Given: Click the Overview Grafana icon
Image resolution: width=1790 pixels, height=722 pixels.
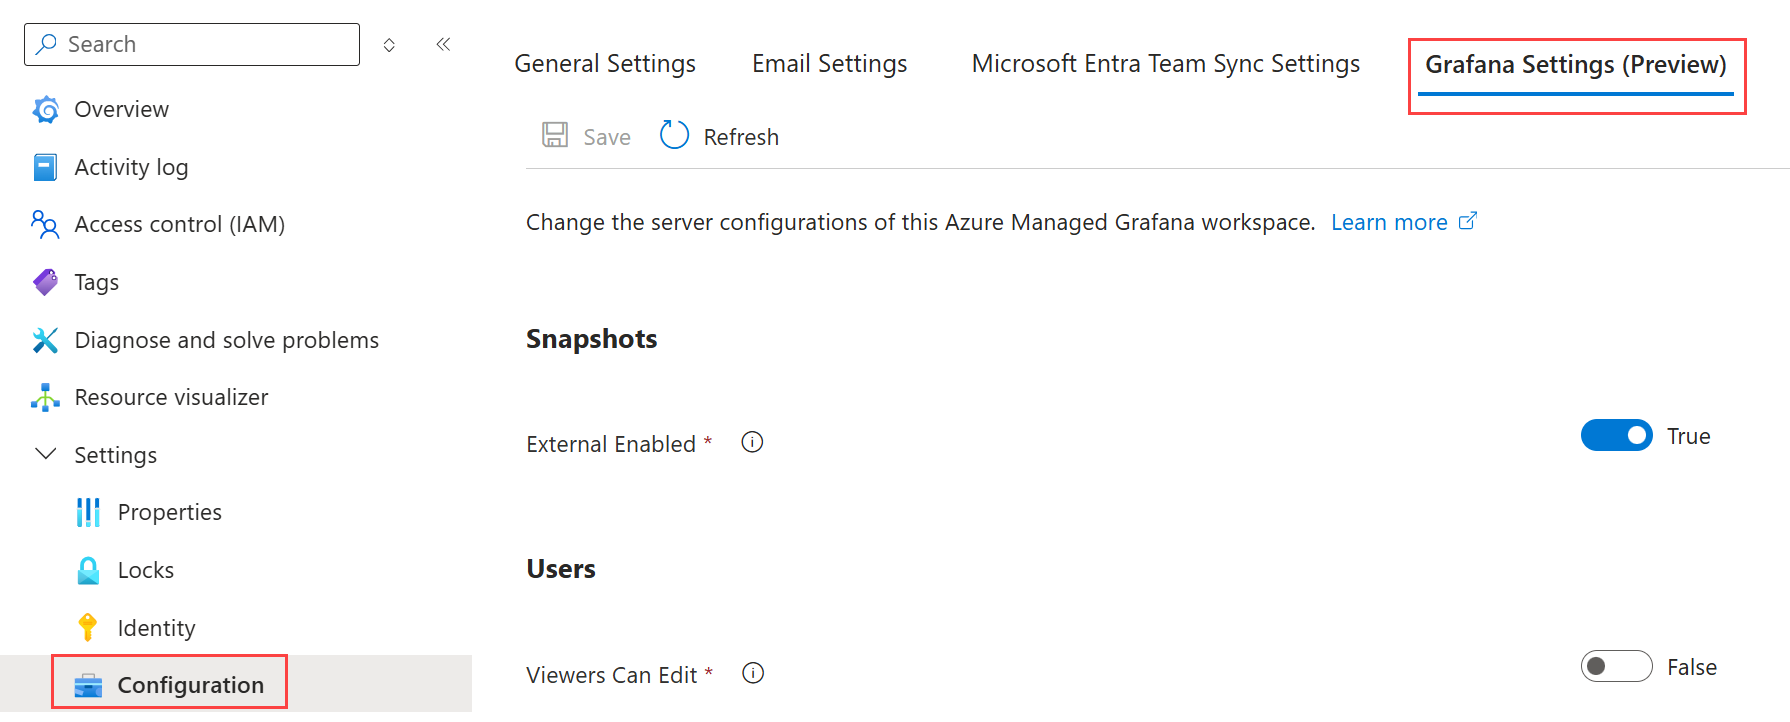Looking at the screenshot, I should 45,109.
